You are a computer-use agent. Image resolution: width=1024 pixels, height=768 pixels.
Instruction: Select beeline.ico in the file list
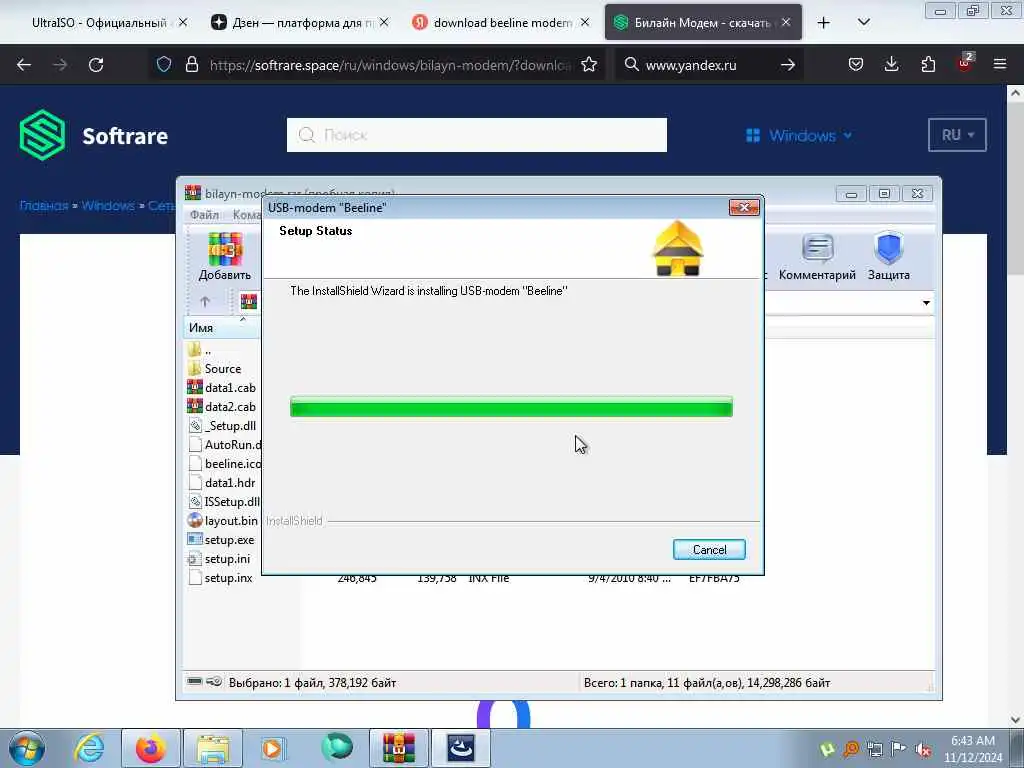pyautogui.click(x=224, y=463)
